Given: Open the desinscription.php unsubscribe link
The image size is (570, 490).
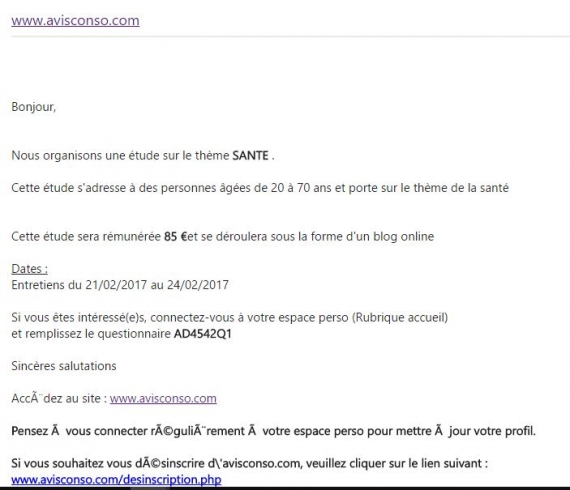Looking at the screenshot, I should point(116,479).
